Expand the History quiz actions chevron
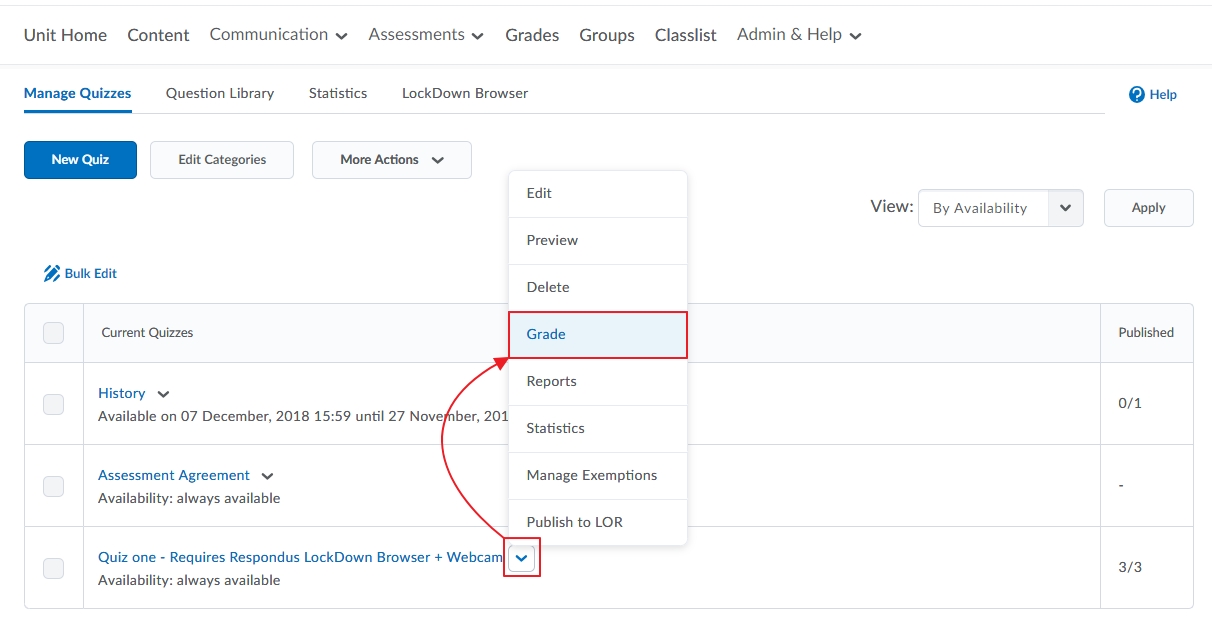 tap(164, 394)
